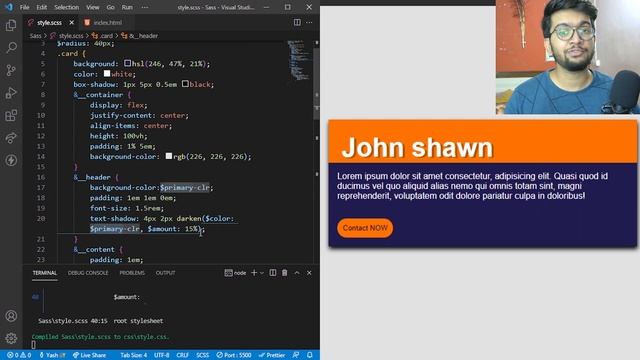The image size is (640, 360).
Task: Open the white color swatch
Action: (107, 73)
